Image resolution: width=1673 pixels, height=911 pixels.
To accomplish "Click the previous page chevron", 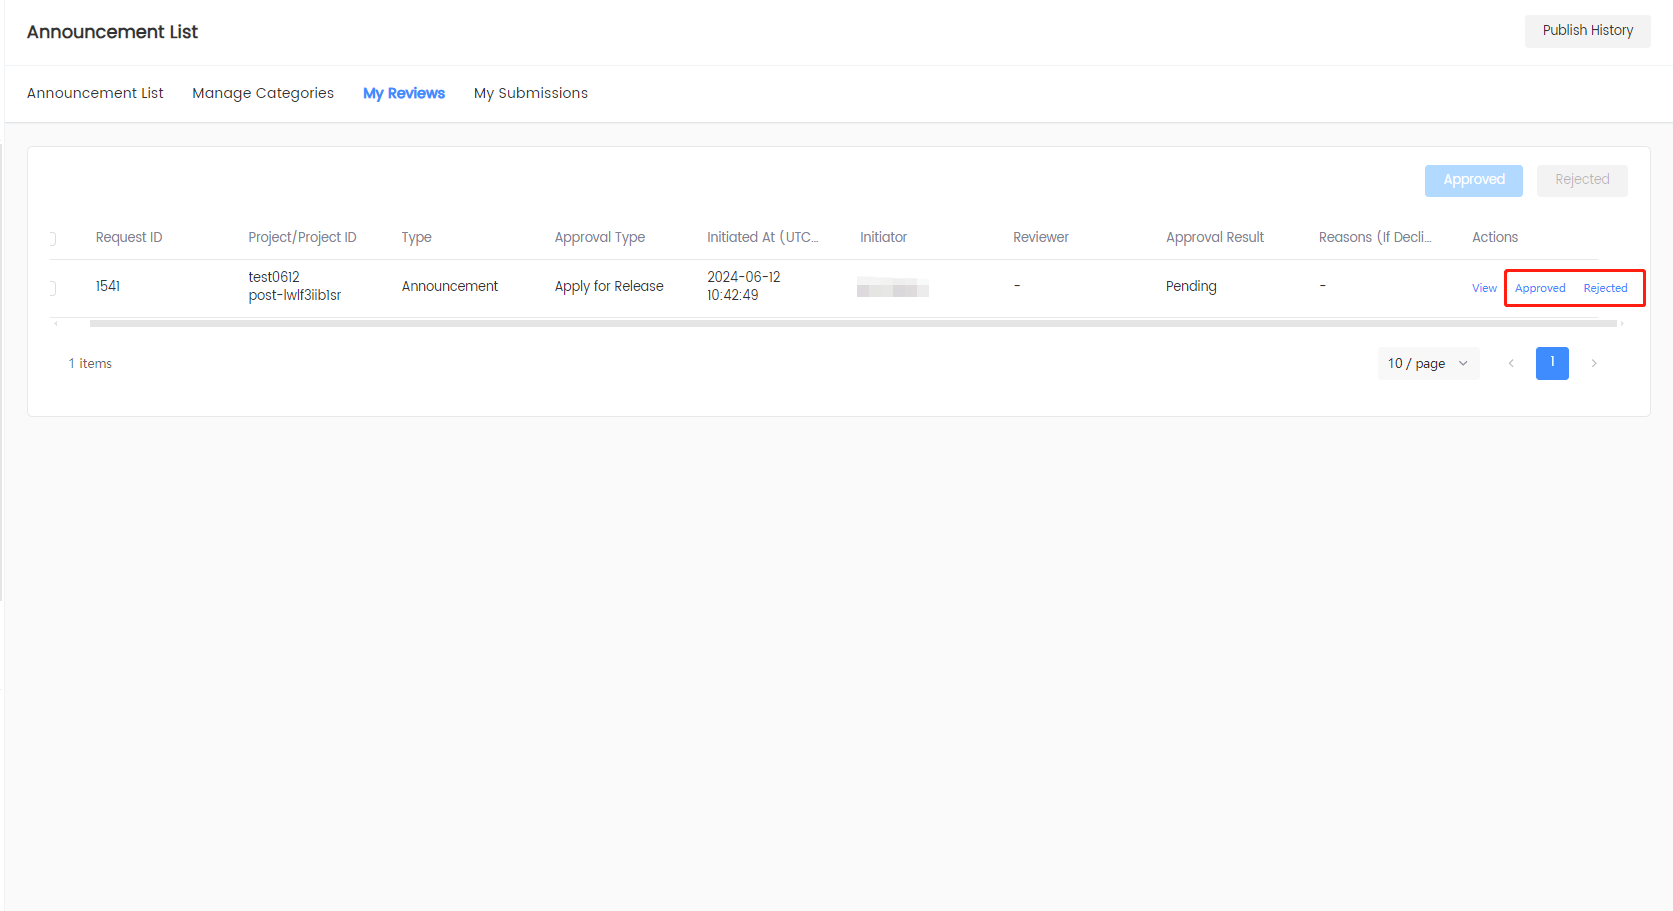I will click(x=1511, y=364).
